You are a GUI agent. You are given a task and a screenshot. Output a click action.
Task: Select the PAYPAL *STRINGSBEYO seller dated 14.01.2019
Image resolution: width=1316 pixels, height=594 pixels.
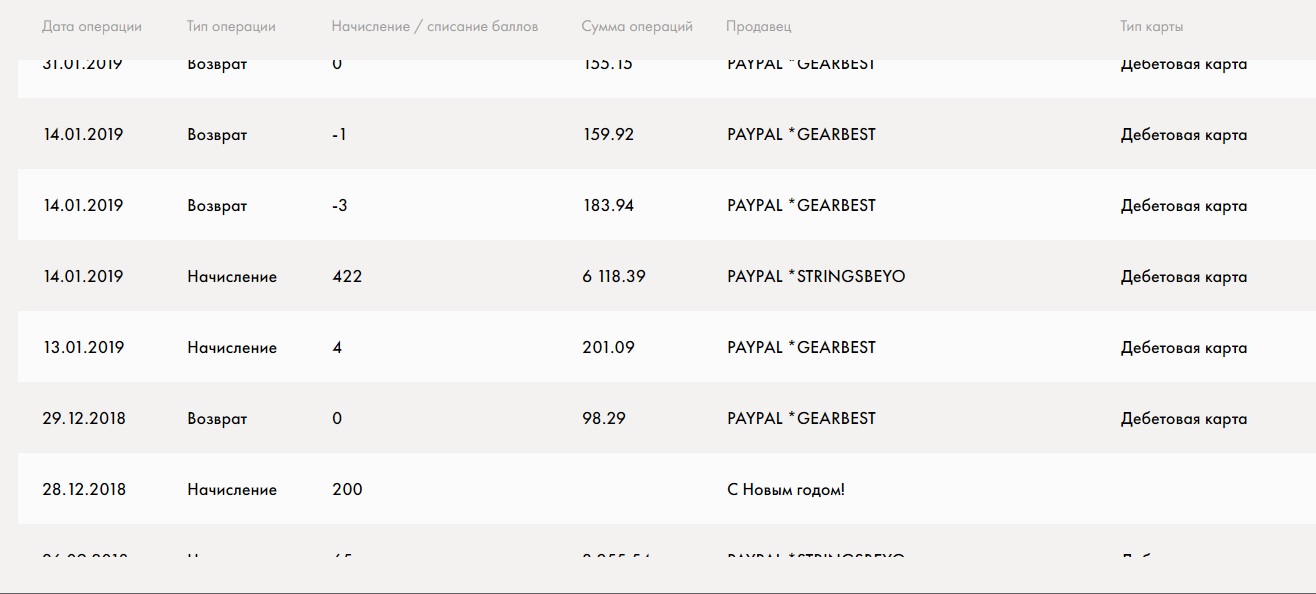pyautogui.click(x=816, y=276)
